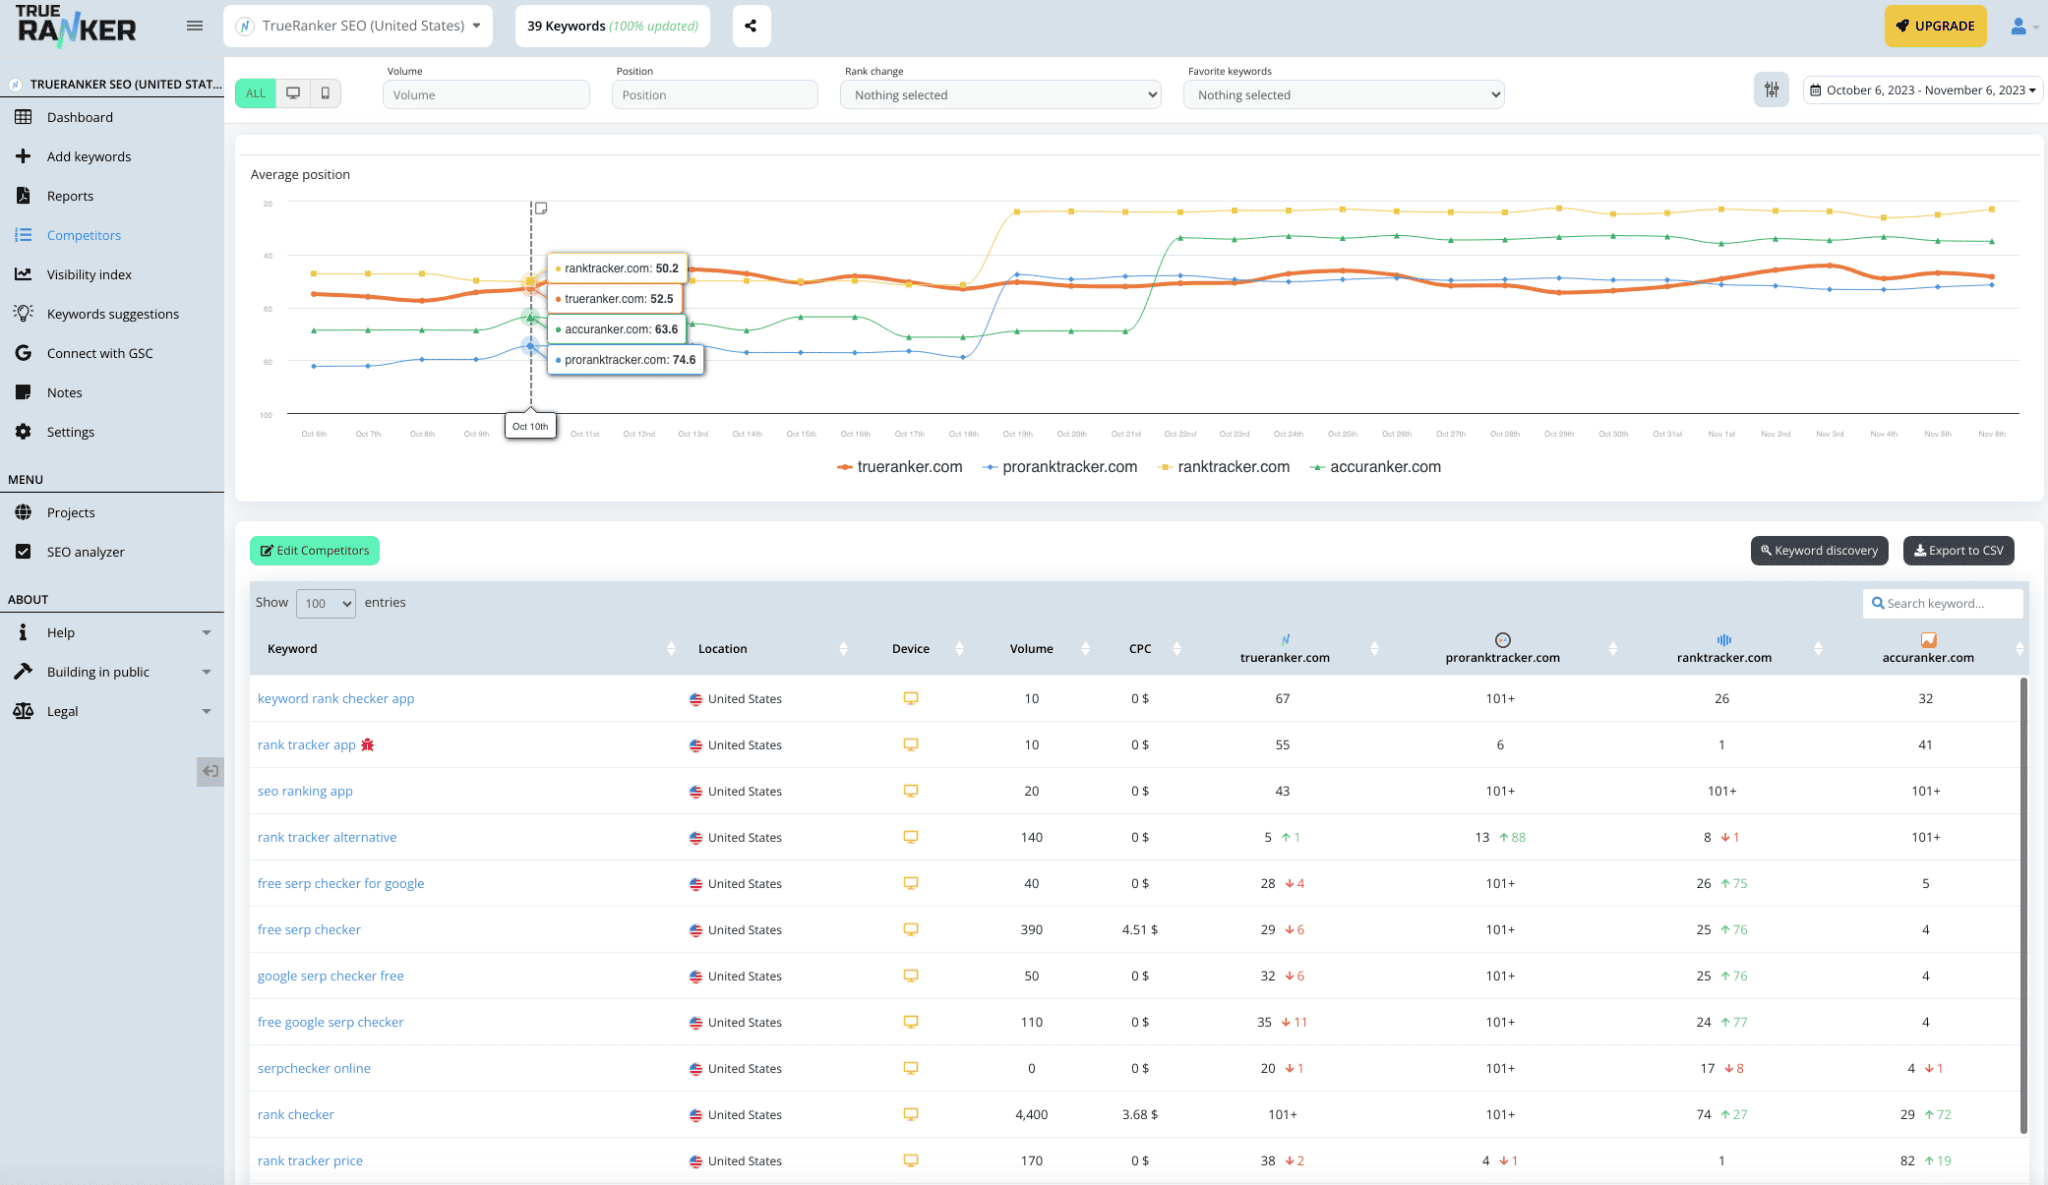Toggle accuranker.com series in chart legend
The width and height of the screenshot is (2048, 1185).
1376,467
